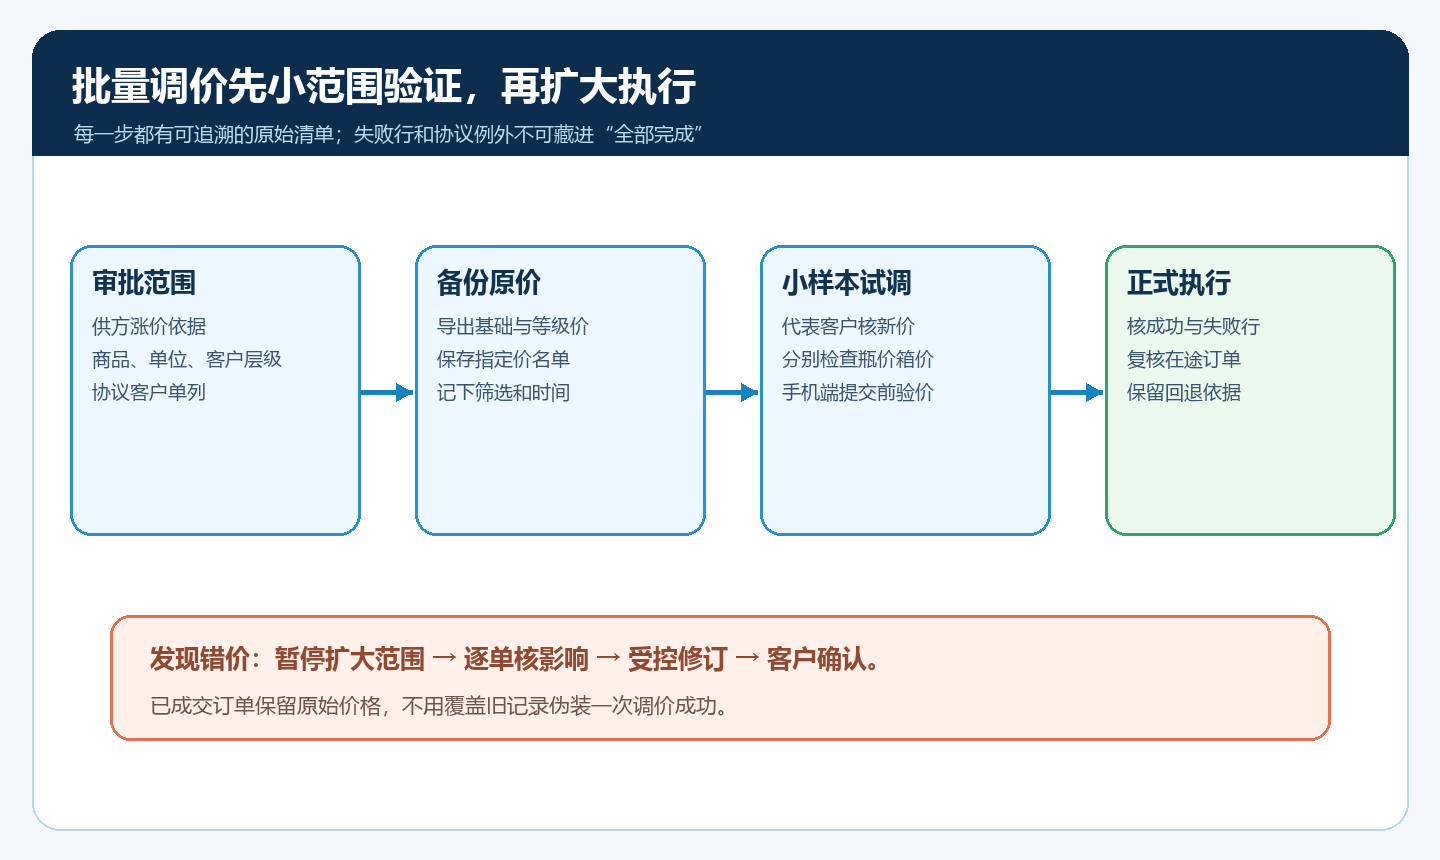This screenshot has height=860, width=1440.
Task: Select the "小样本试调" card heading
Action: tap(847, 283)
